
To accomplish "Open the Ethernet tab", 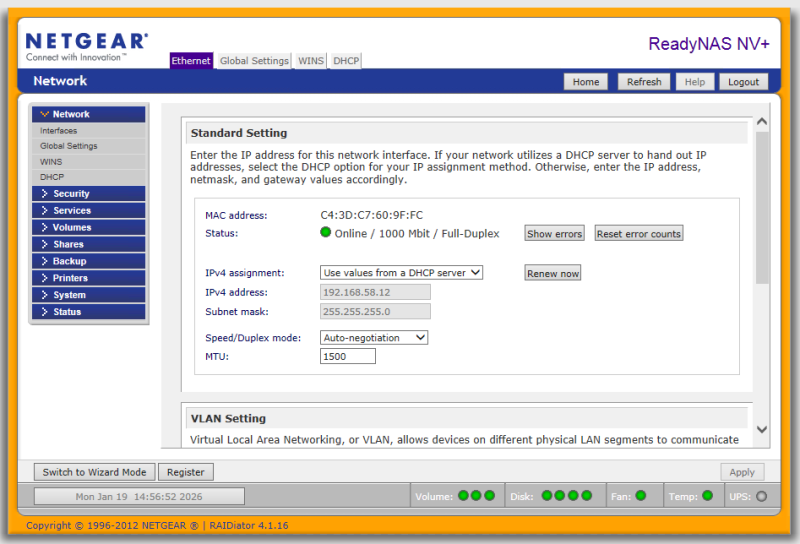I will 191,61.
